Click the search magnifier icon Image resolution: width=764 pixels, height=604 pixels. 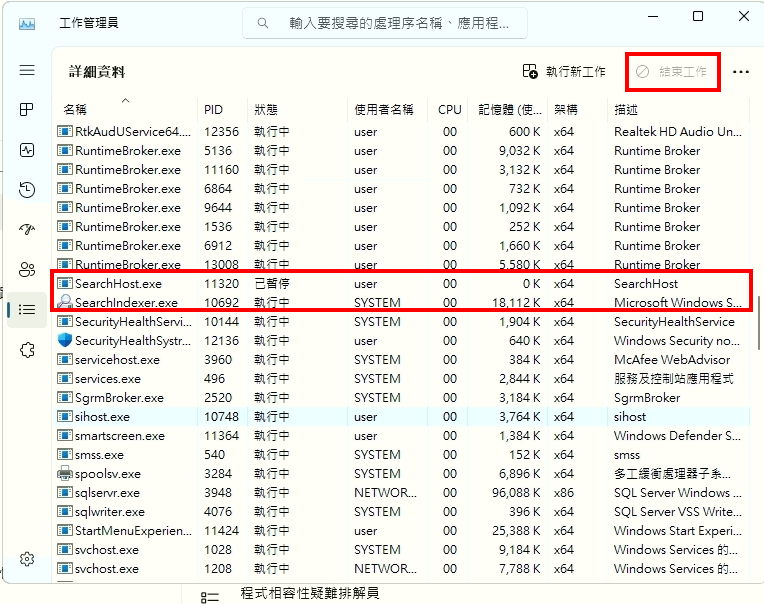click(263, 23)
